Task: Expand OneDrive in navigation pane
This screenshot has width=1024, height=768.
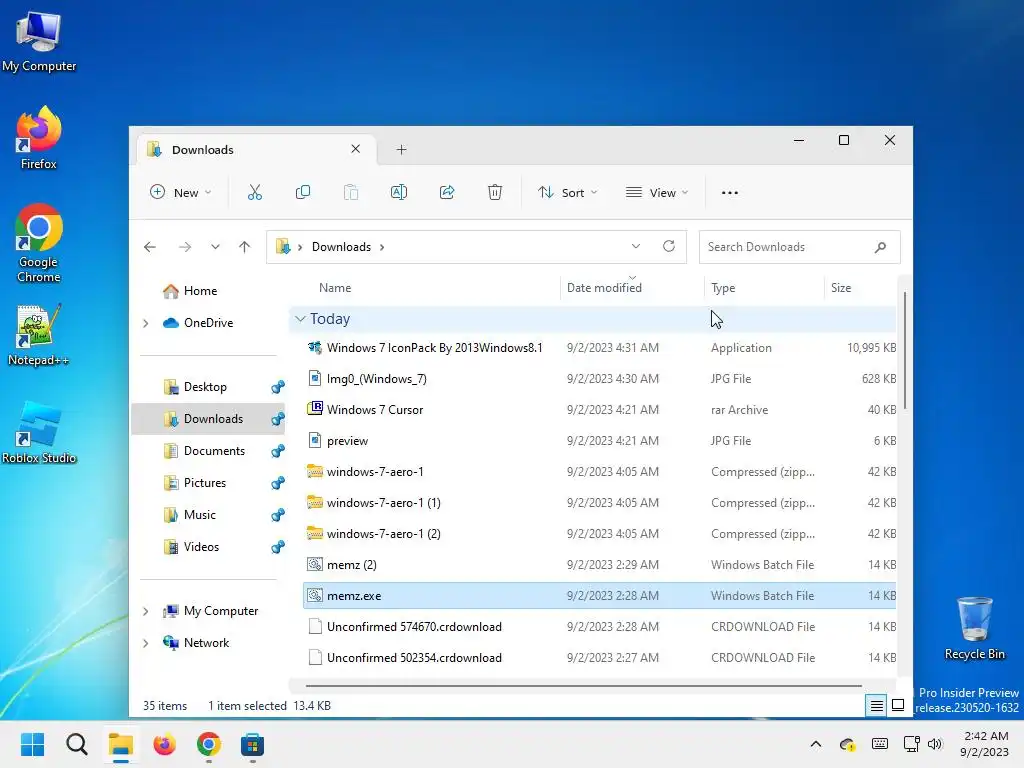Action: coord(146,323)
